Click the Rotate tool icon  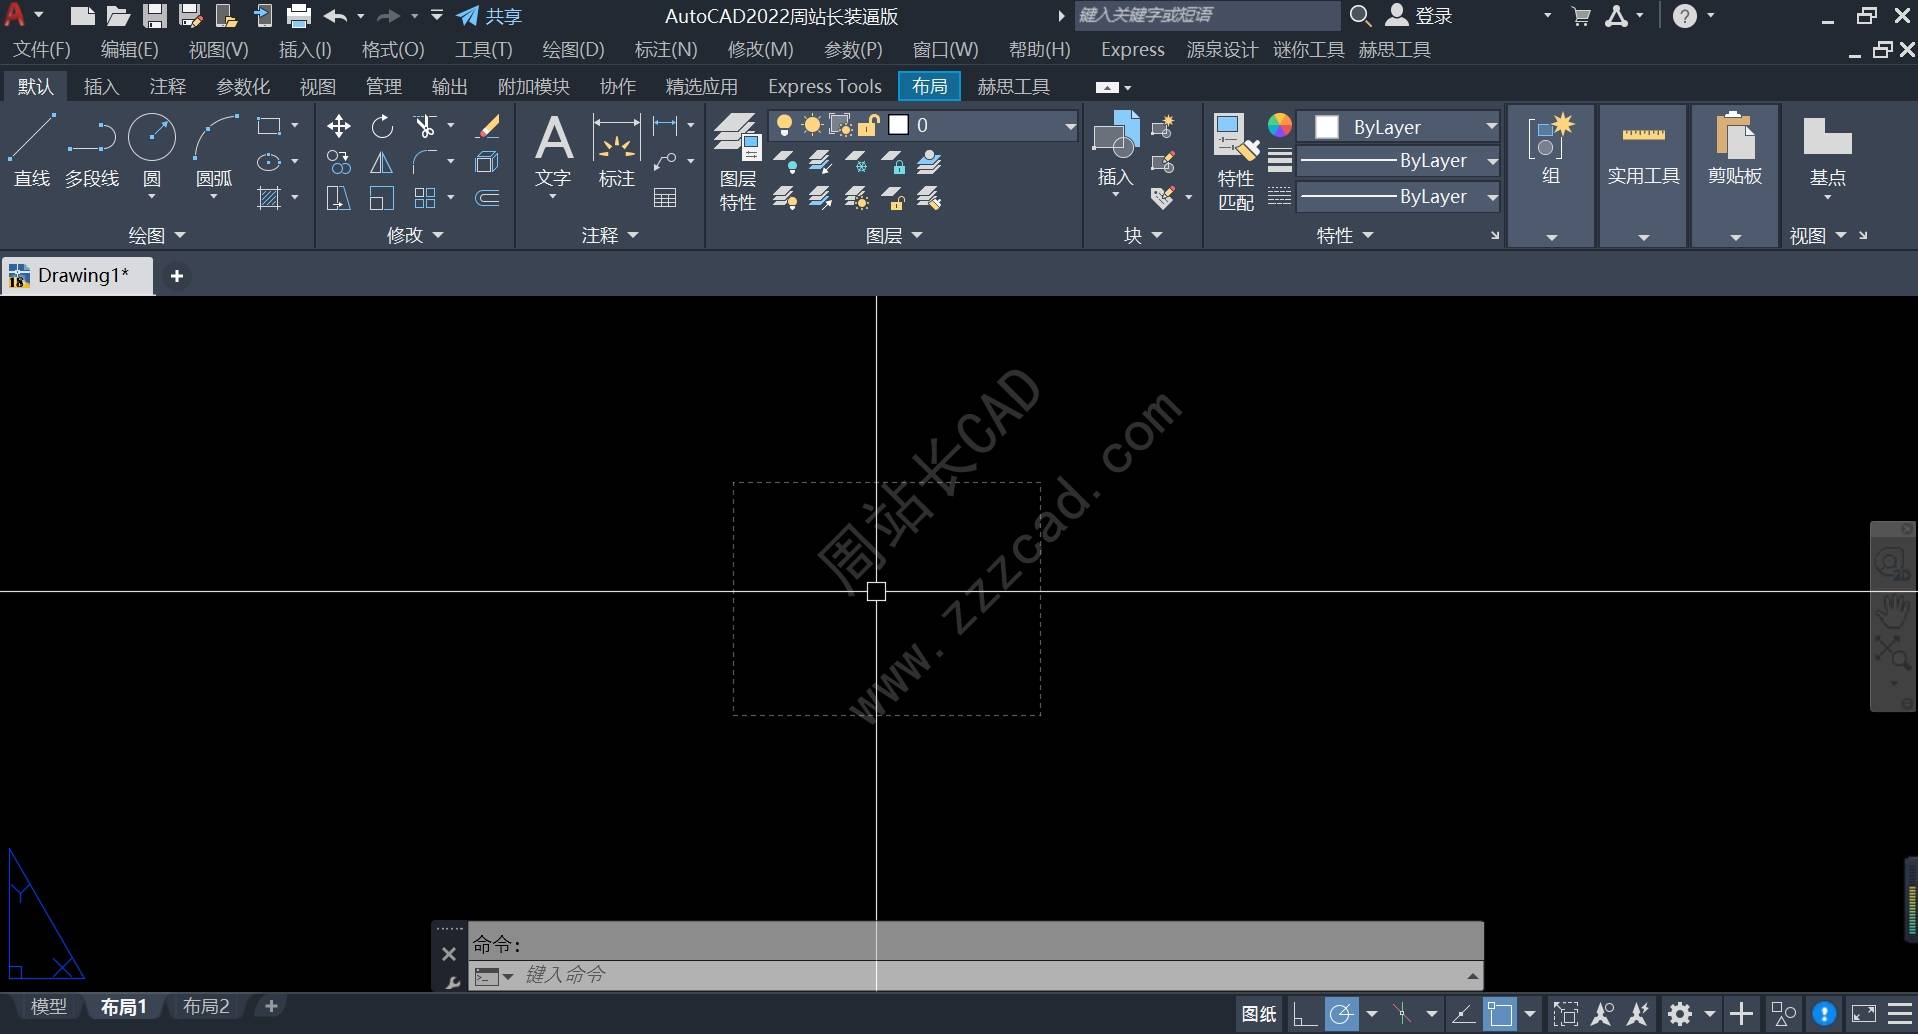382,126
